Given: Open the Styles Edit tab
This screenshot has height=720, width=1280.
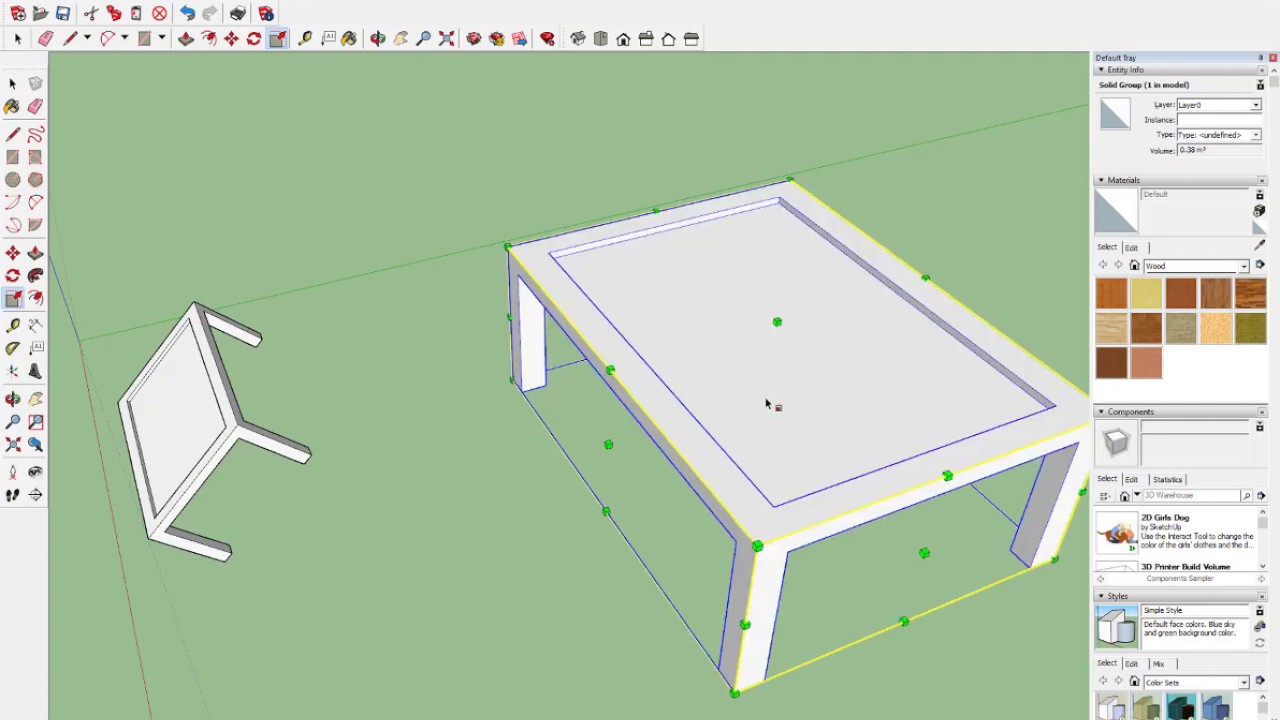Looking at the screenshot, I should point(1131,663).
